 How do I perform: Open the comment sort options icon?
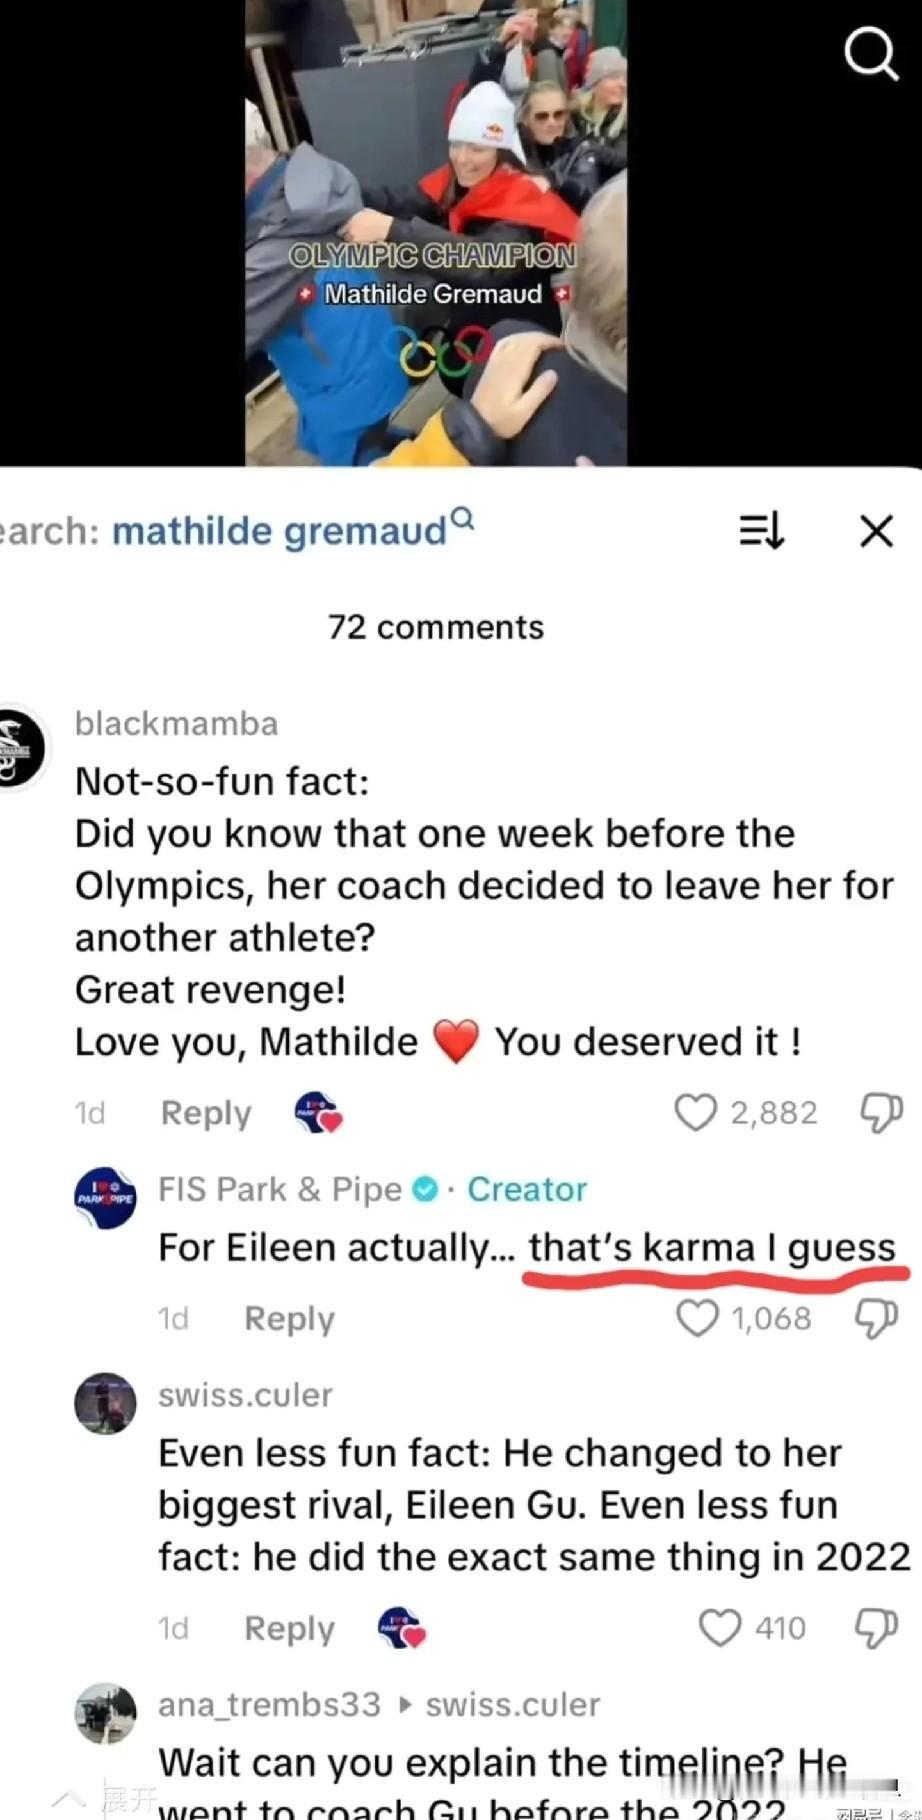762,530
